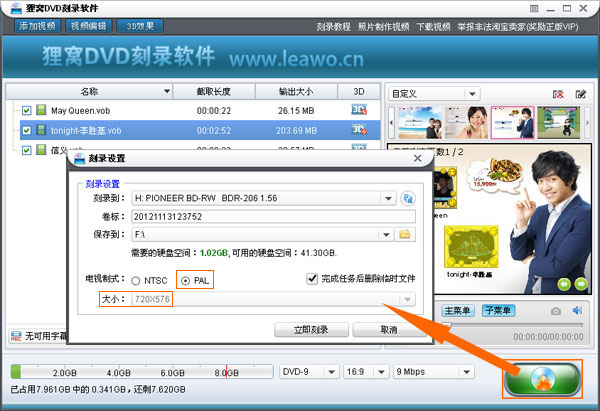The image size is (600, 411).
Task: Click green next-page arrow in menu preview
Action: point(581,284)
